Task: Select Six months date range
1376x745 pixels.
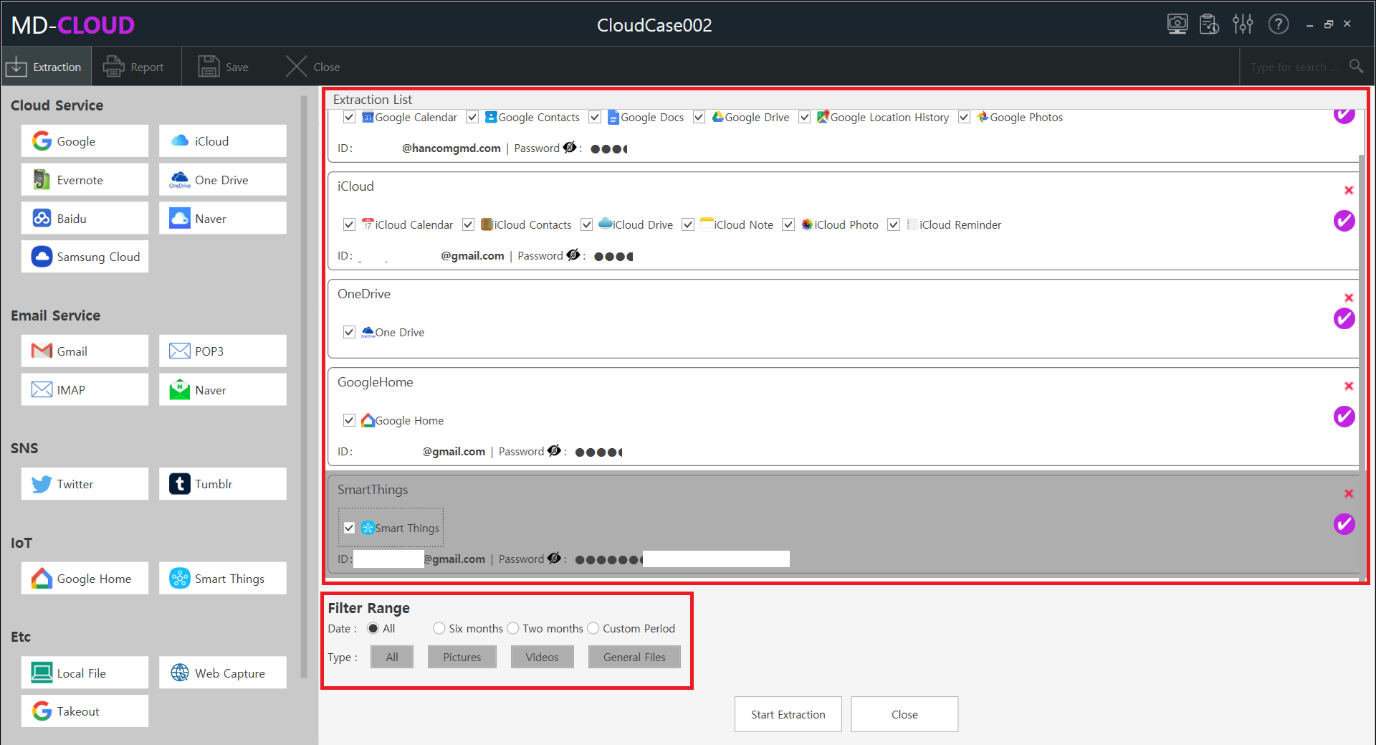Action: pos(439,629)
